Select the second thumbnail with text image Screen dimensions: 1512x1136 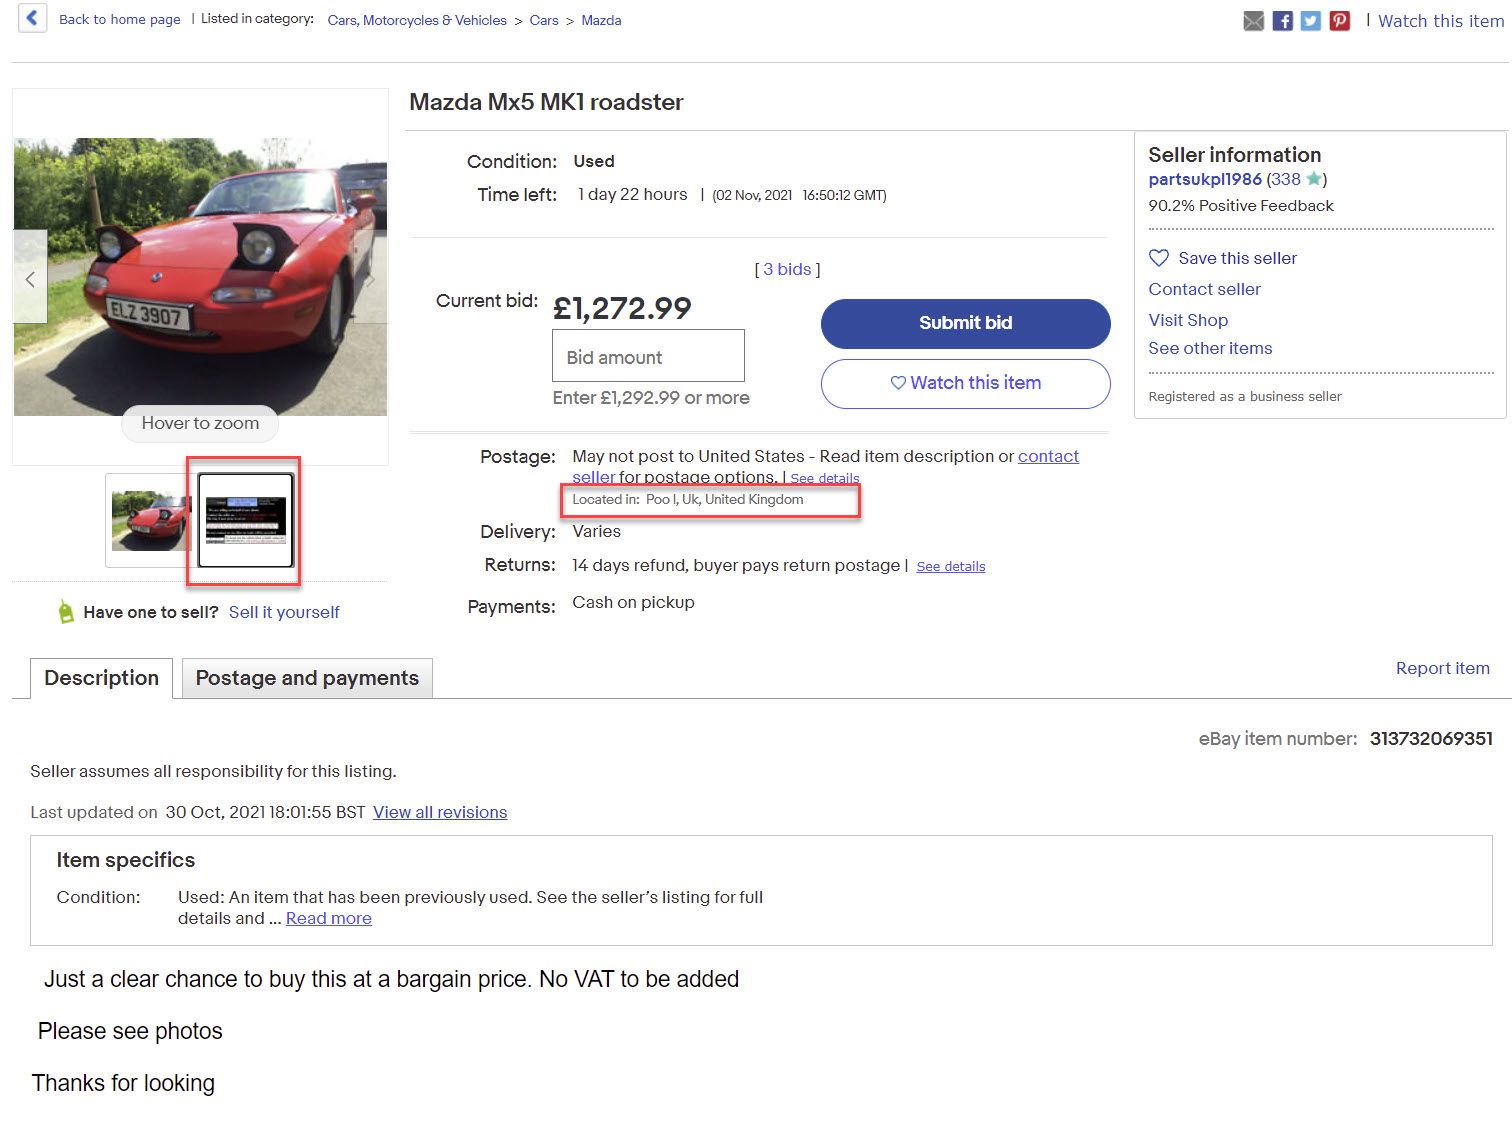point(245,520)
